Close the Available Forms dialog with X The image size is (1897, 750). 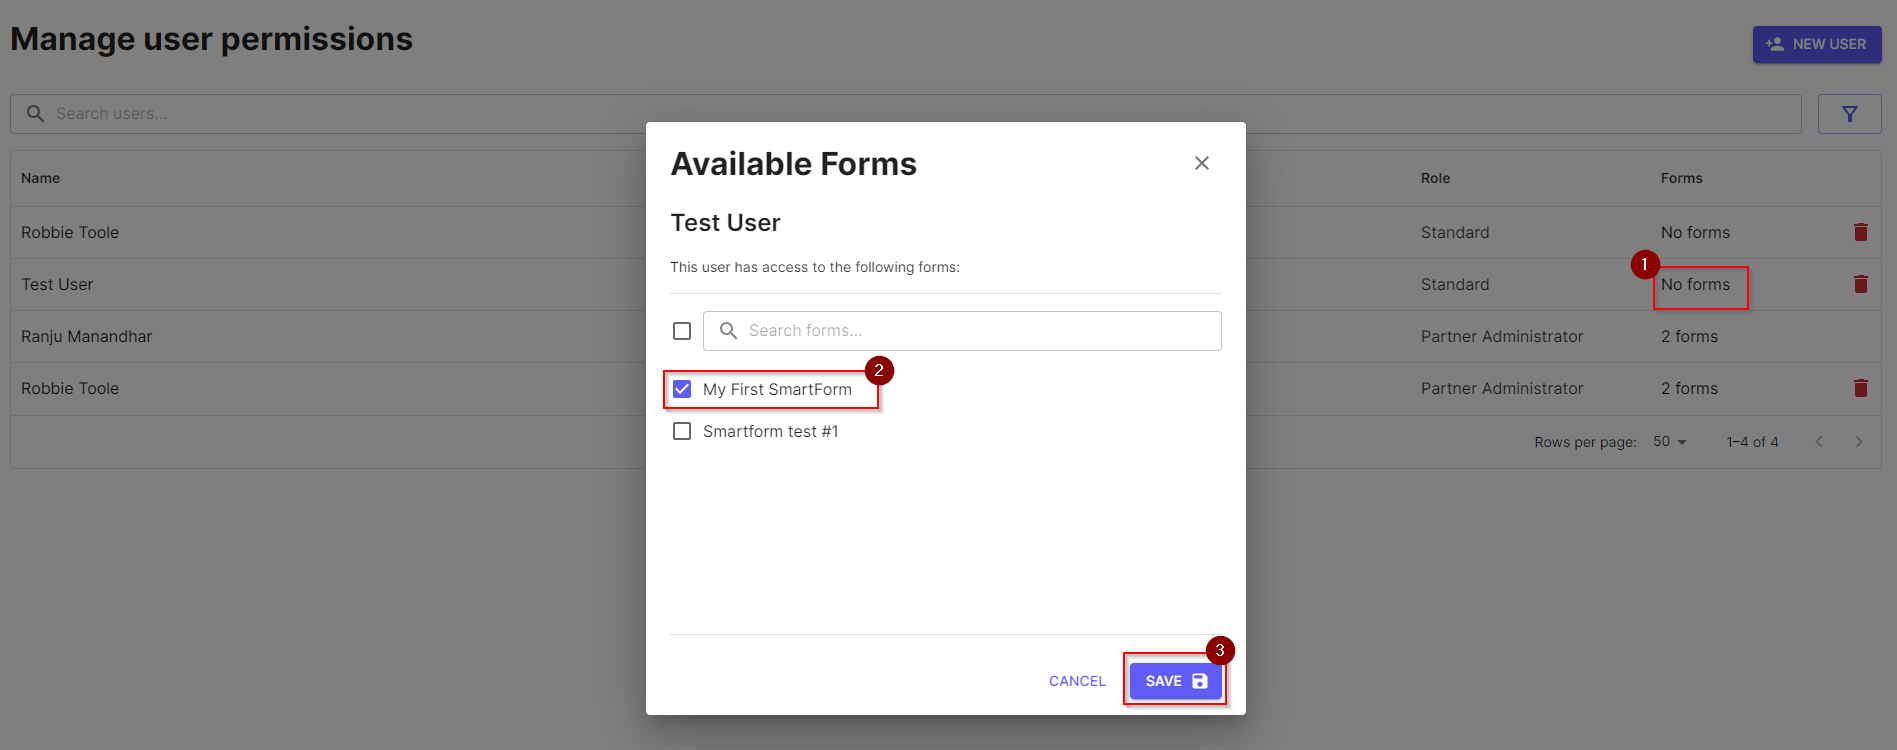1202,163
